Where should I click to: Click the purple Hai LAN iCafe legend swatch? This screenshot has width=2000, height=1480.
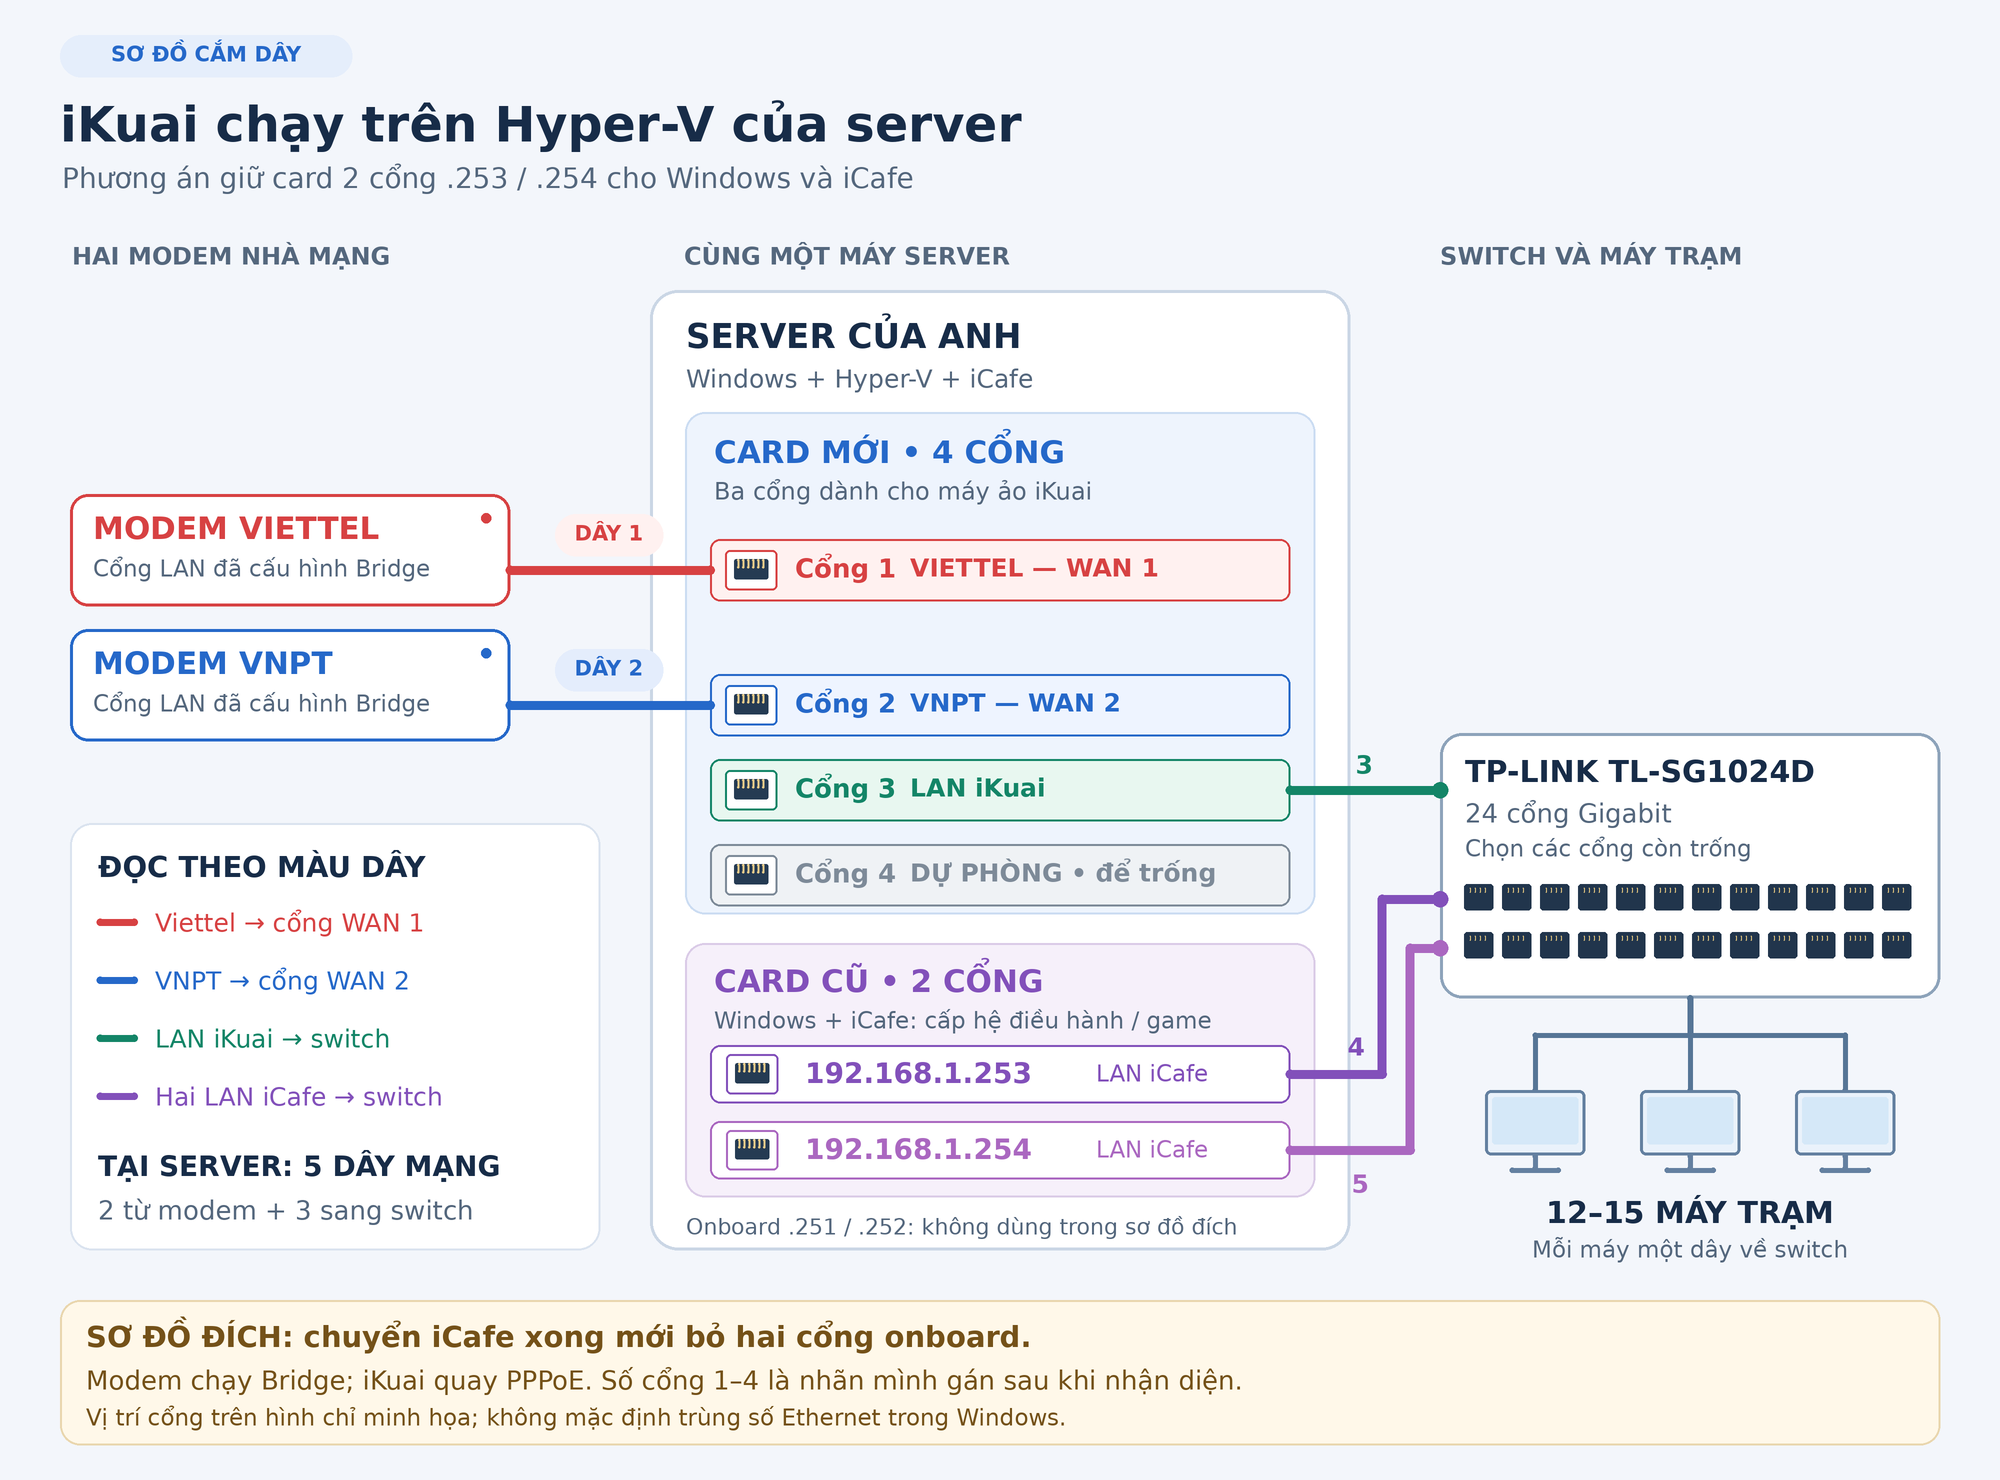117,1097
